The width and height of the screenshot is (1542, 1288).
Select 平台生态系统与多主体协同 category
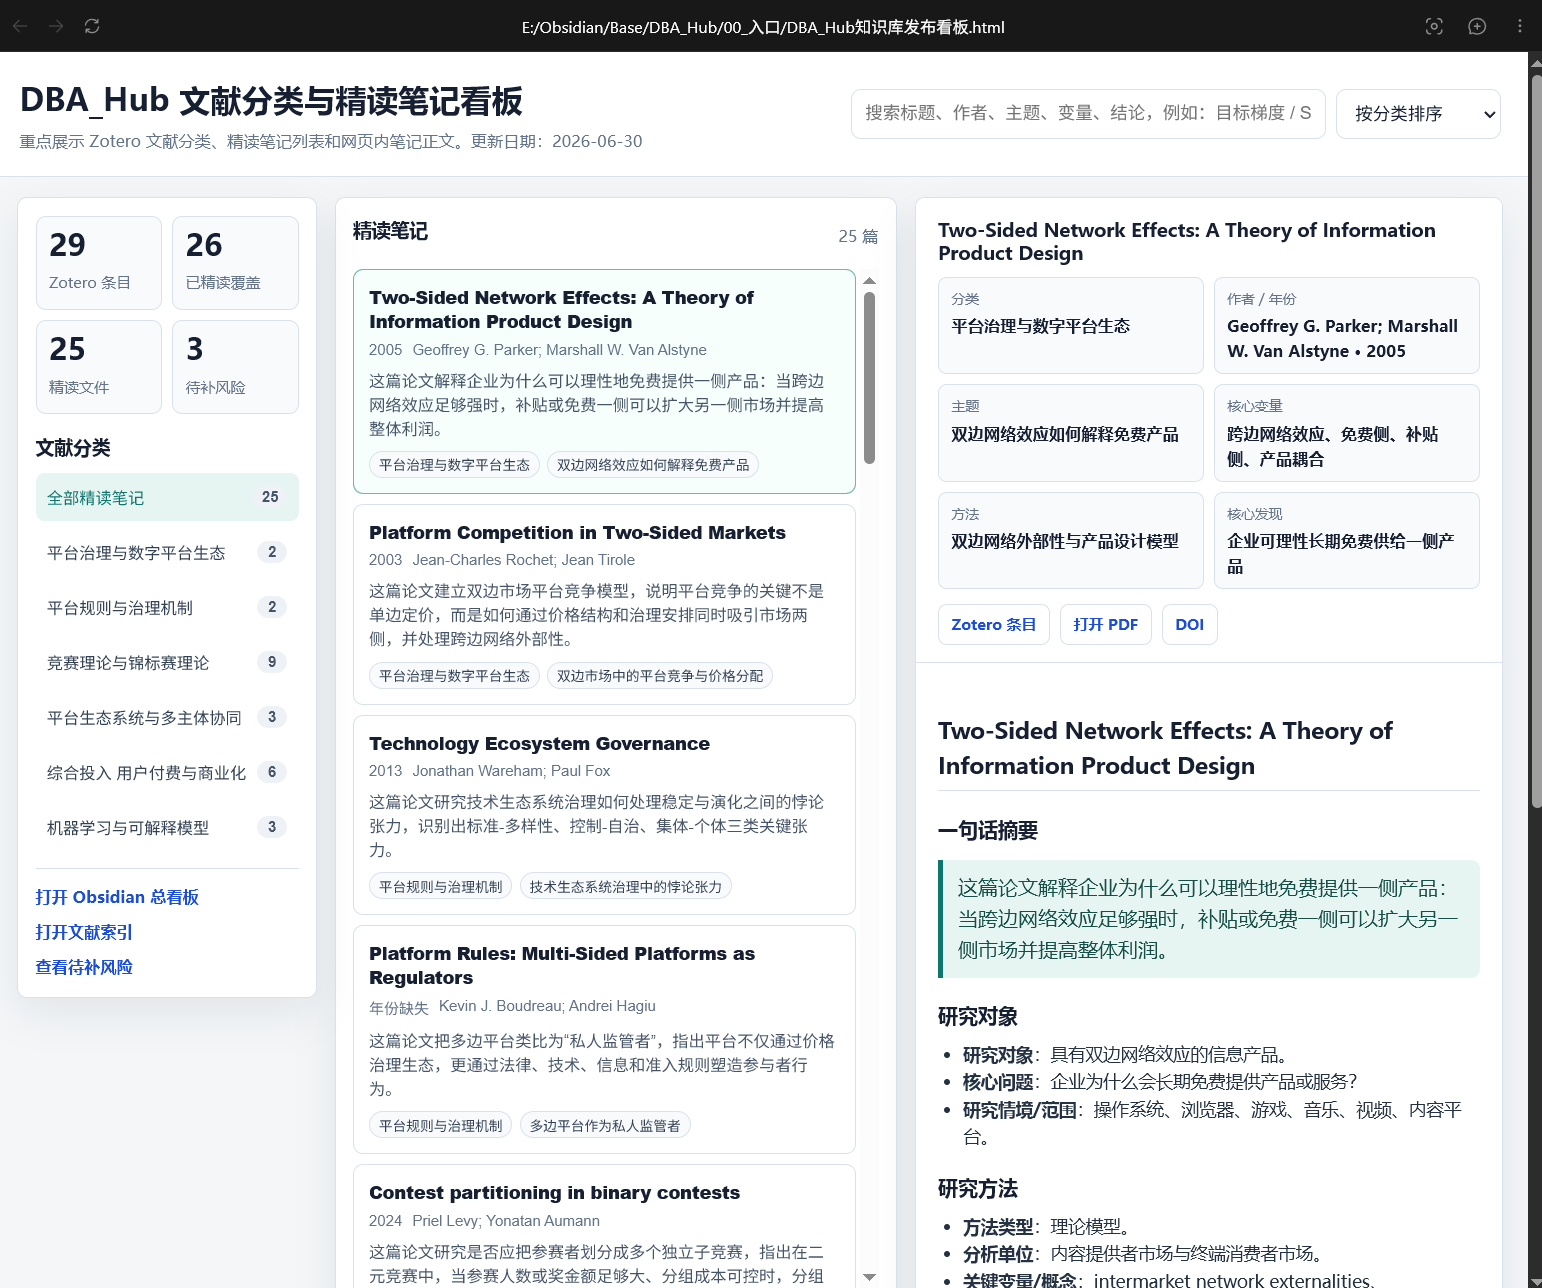tap(167, 717)
